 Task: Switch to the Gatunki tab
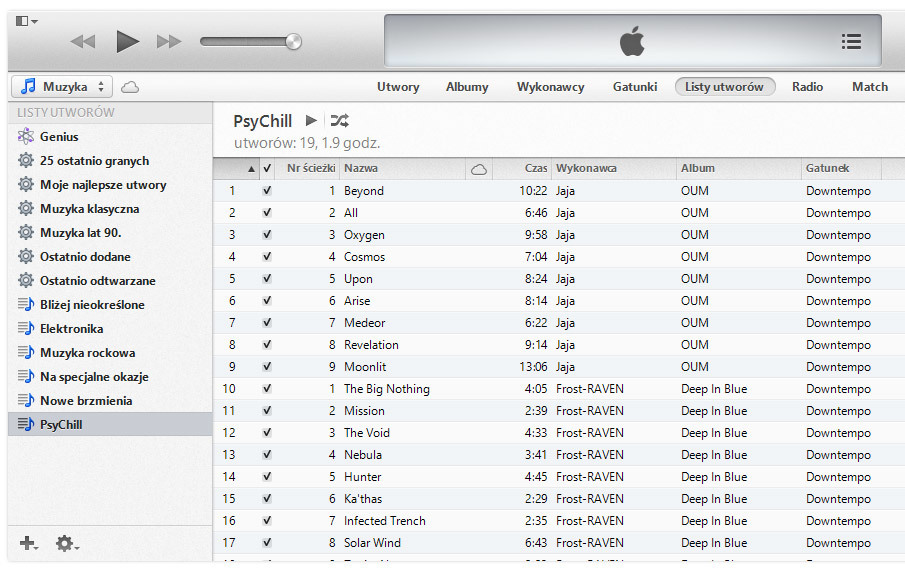(x=635, y=87)
